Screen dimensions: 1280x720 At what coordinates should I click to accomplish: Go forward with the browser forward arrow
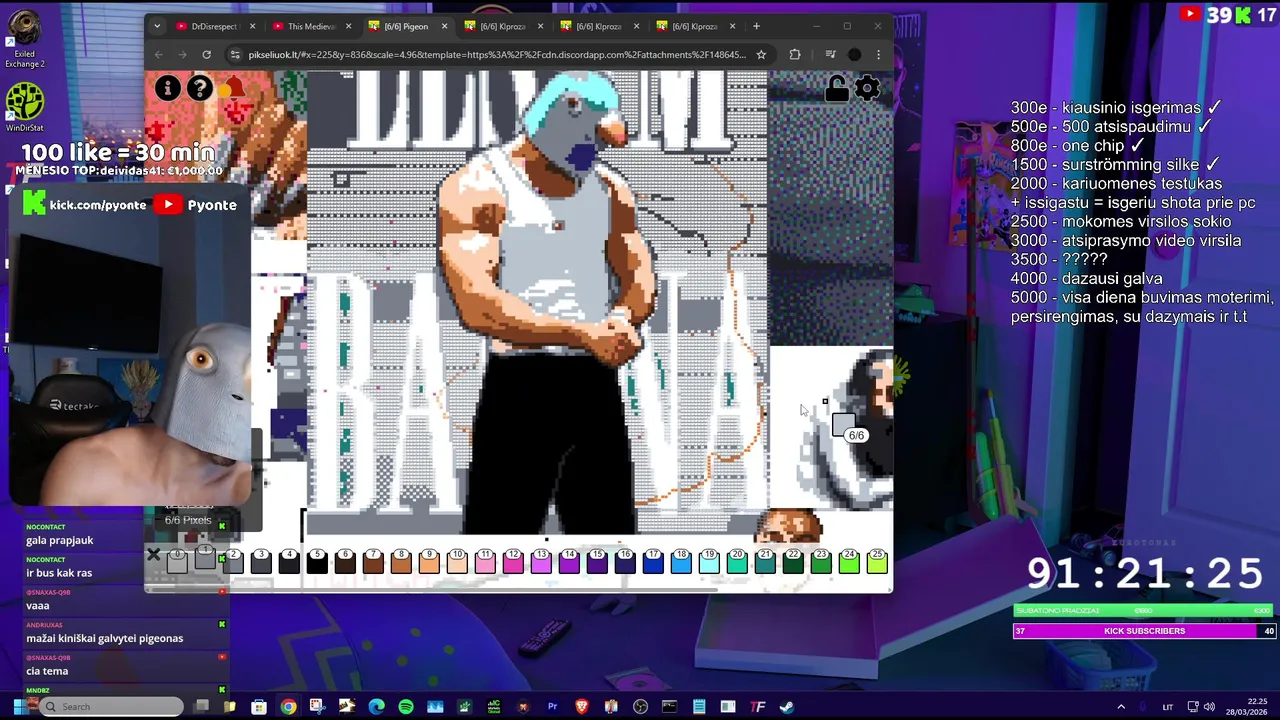(x=182, y=54)
